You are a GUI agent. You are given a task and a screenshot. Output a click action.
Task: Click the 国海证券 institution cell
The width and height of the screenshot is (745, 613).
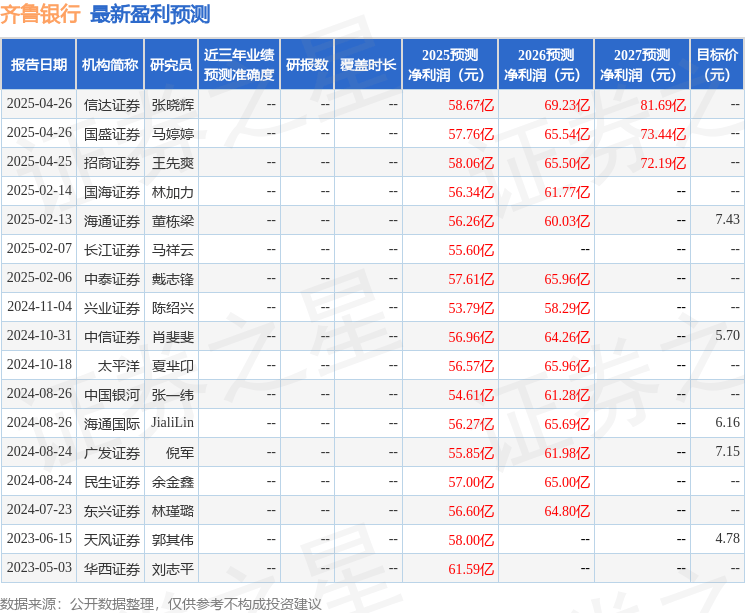[x=112, y=192]
